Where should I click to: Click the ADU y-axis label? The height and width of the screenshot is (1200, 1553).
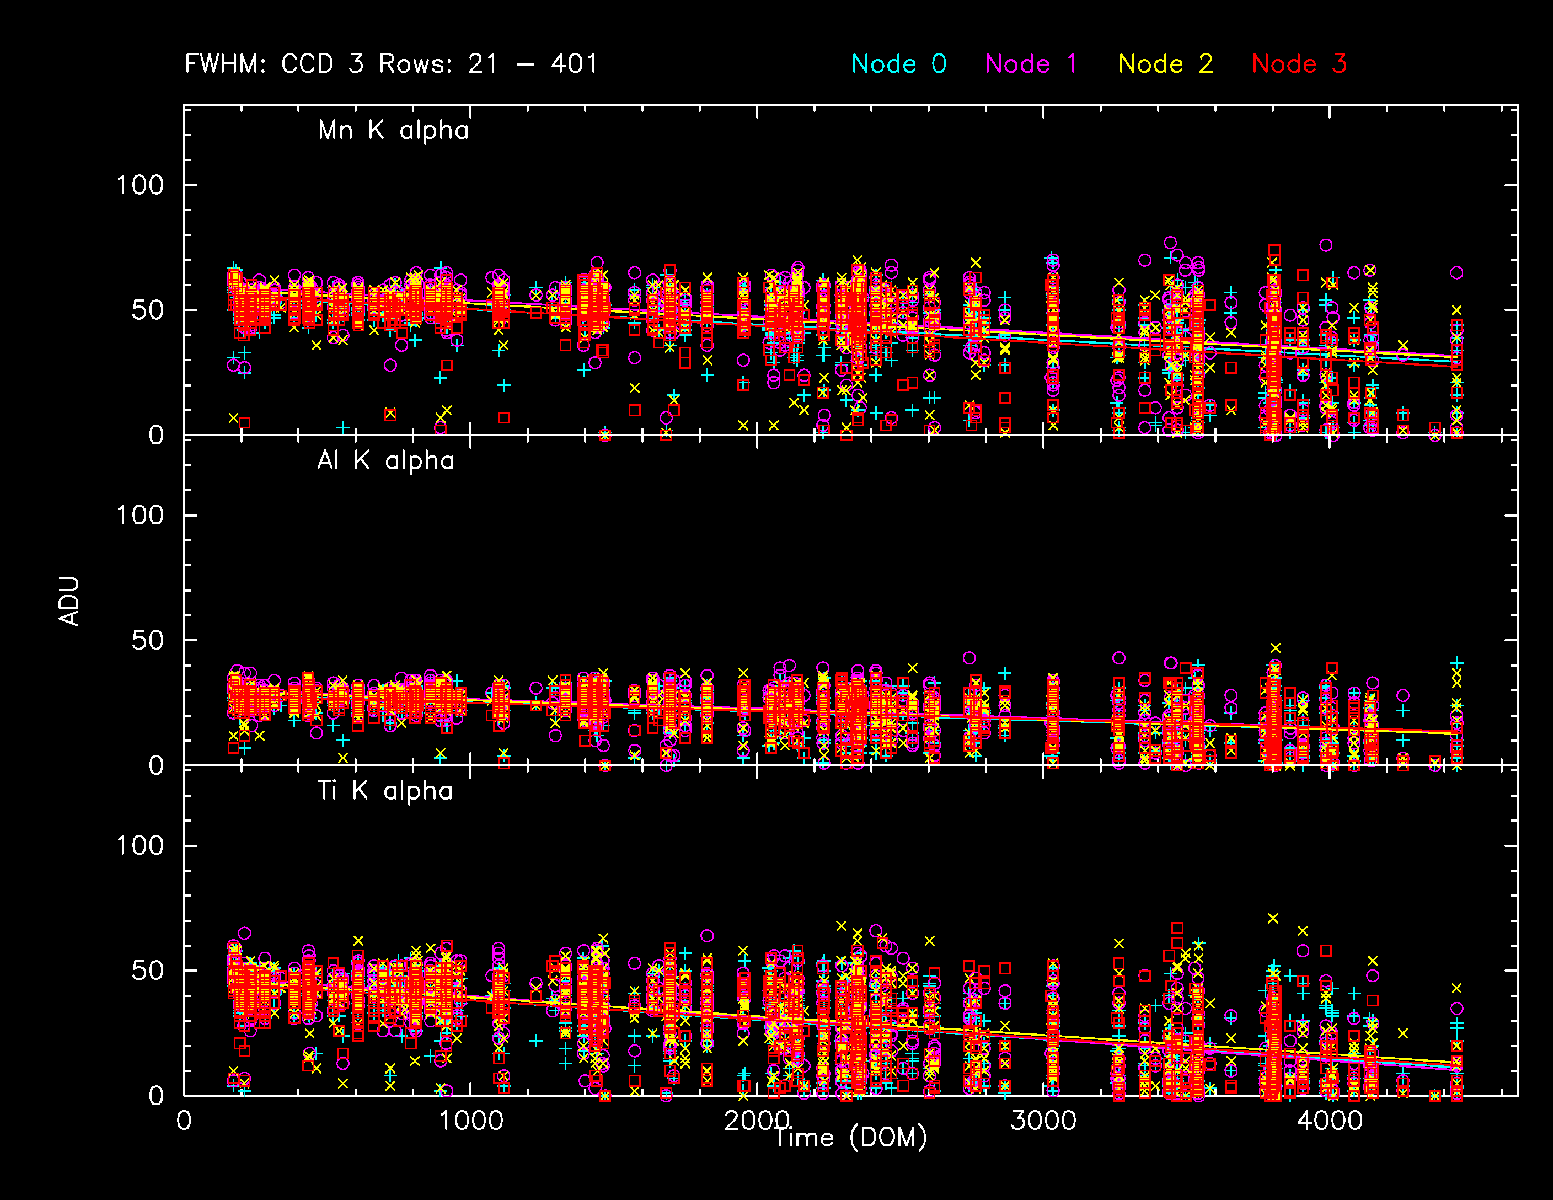(x=69, y=601)
